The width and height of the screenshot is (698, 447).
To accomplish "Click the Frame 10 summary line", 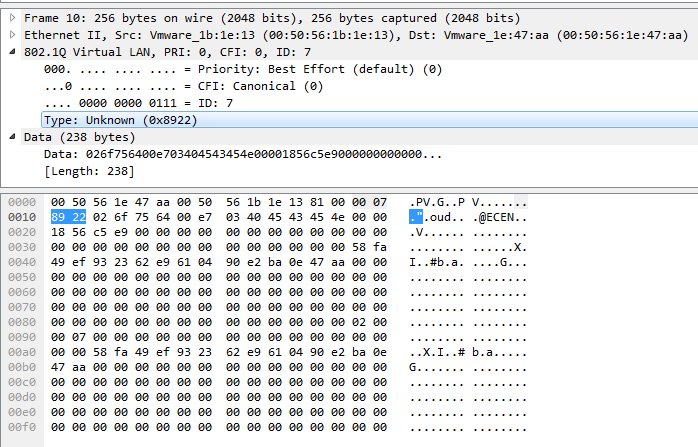I will (271, 17).
